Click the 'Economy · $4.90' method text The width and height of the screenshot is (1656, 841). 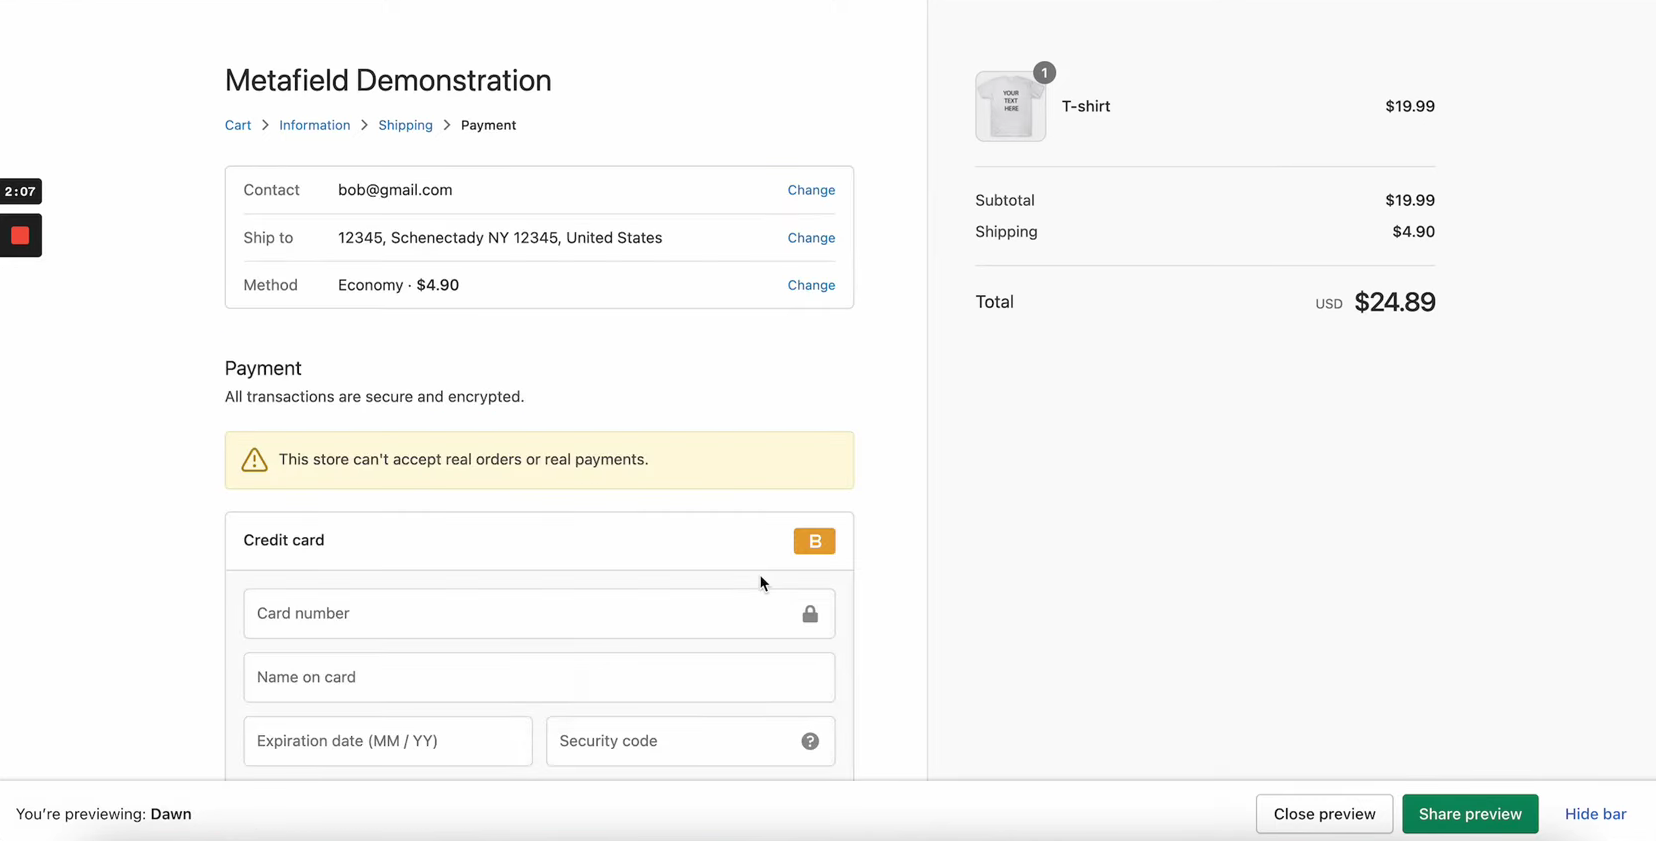pos(398,285)
